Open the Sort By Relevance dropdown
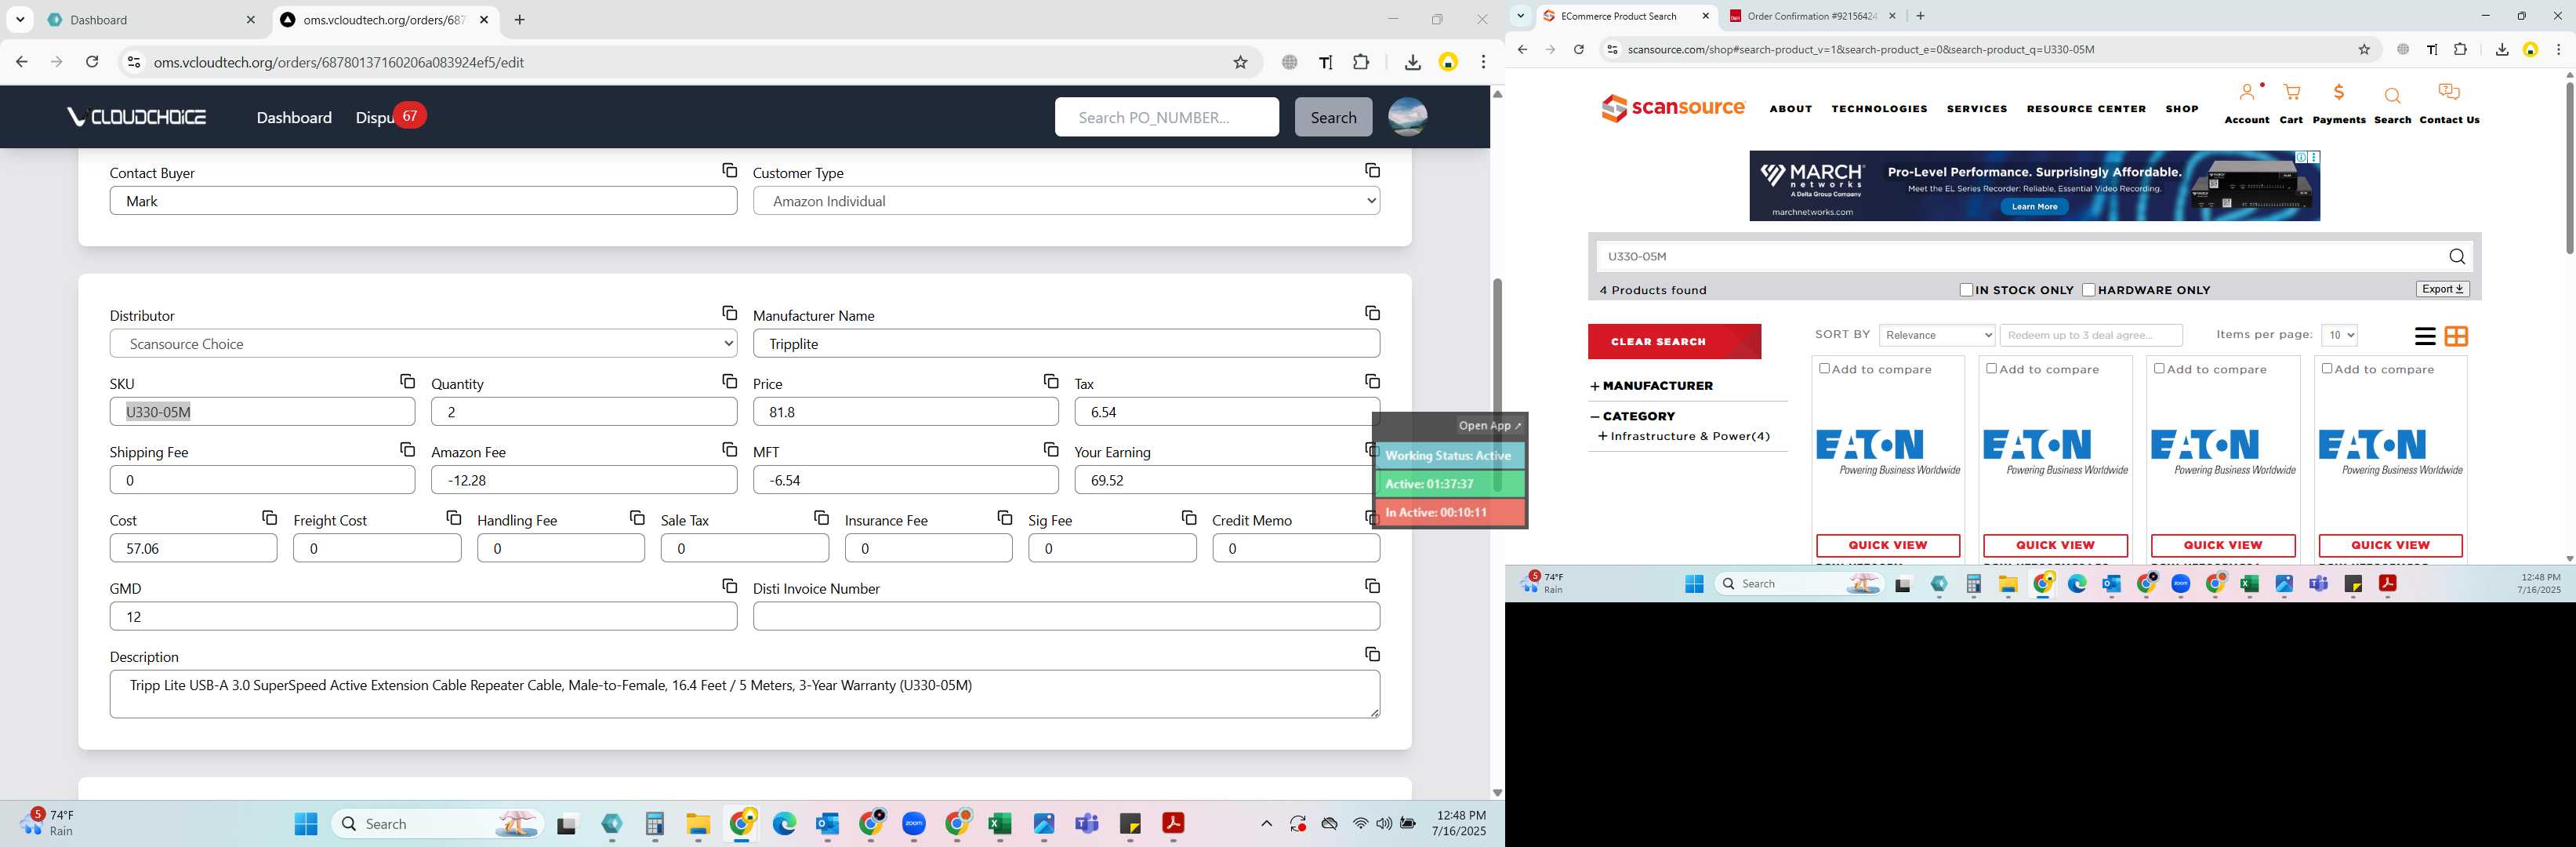 click(1936, 335)
